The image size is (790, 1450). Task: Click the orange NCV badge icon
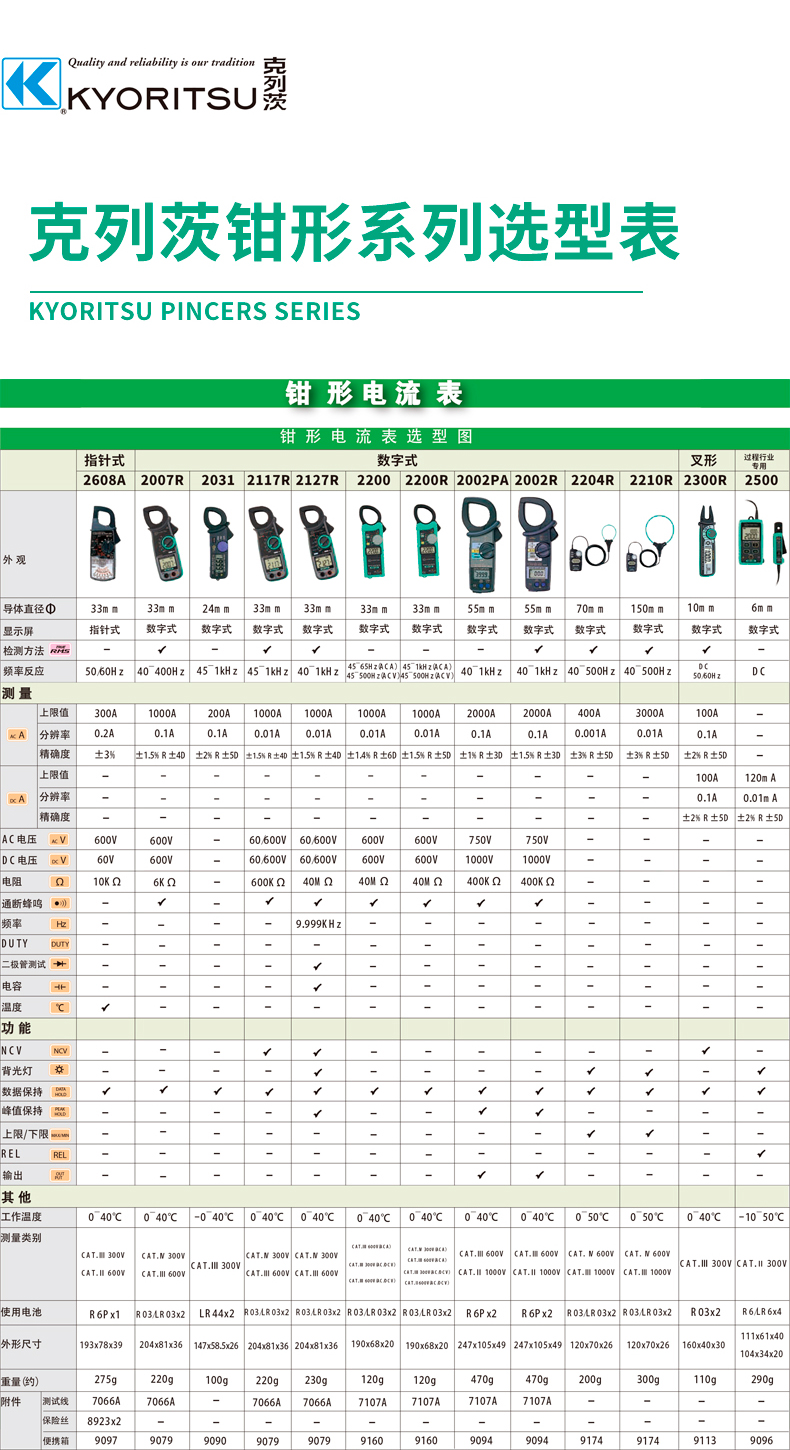click(60, 1051)
